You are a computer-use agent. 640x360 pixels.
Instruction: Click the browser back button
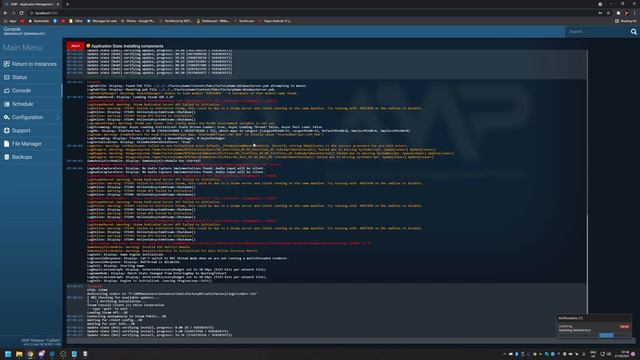click(5, 13)
